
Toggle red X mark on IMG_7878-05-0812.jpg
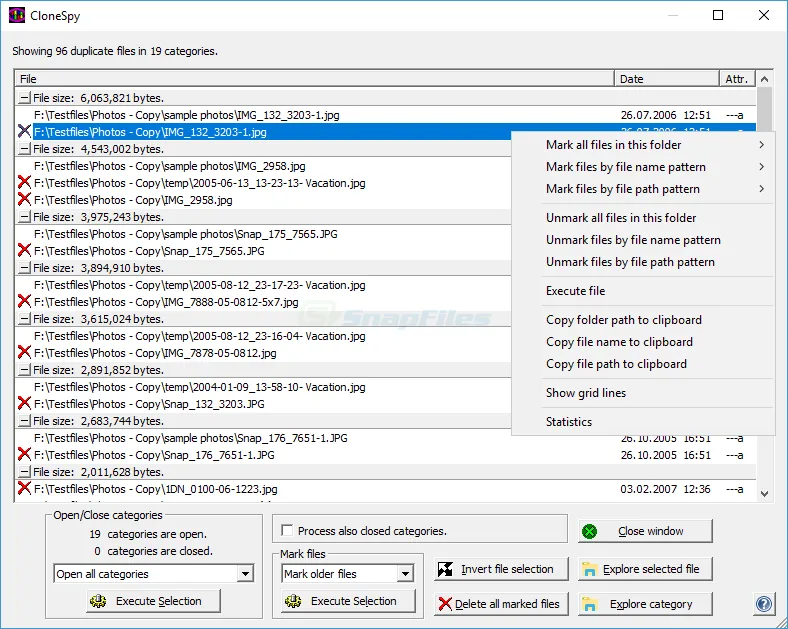[x=24, y=352]
